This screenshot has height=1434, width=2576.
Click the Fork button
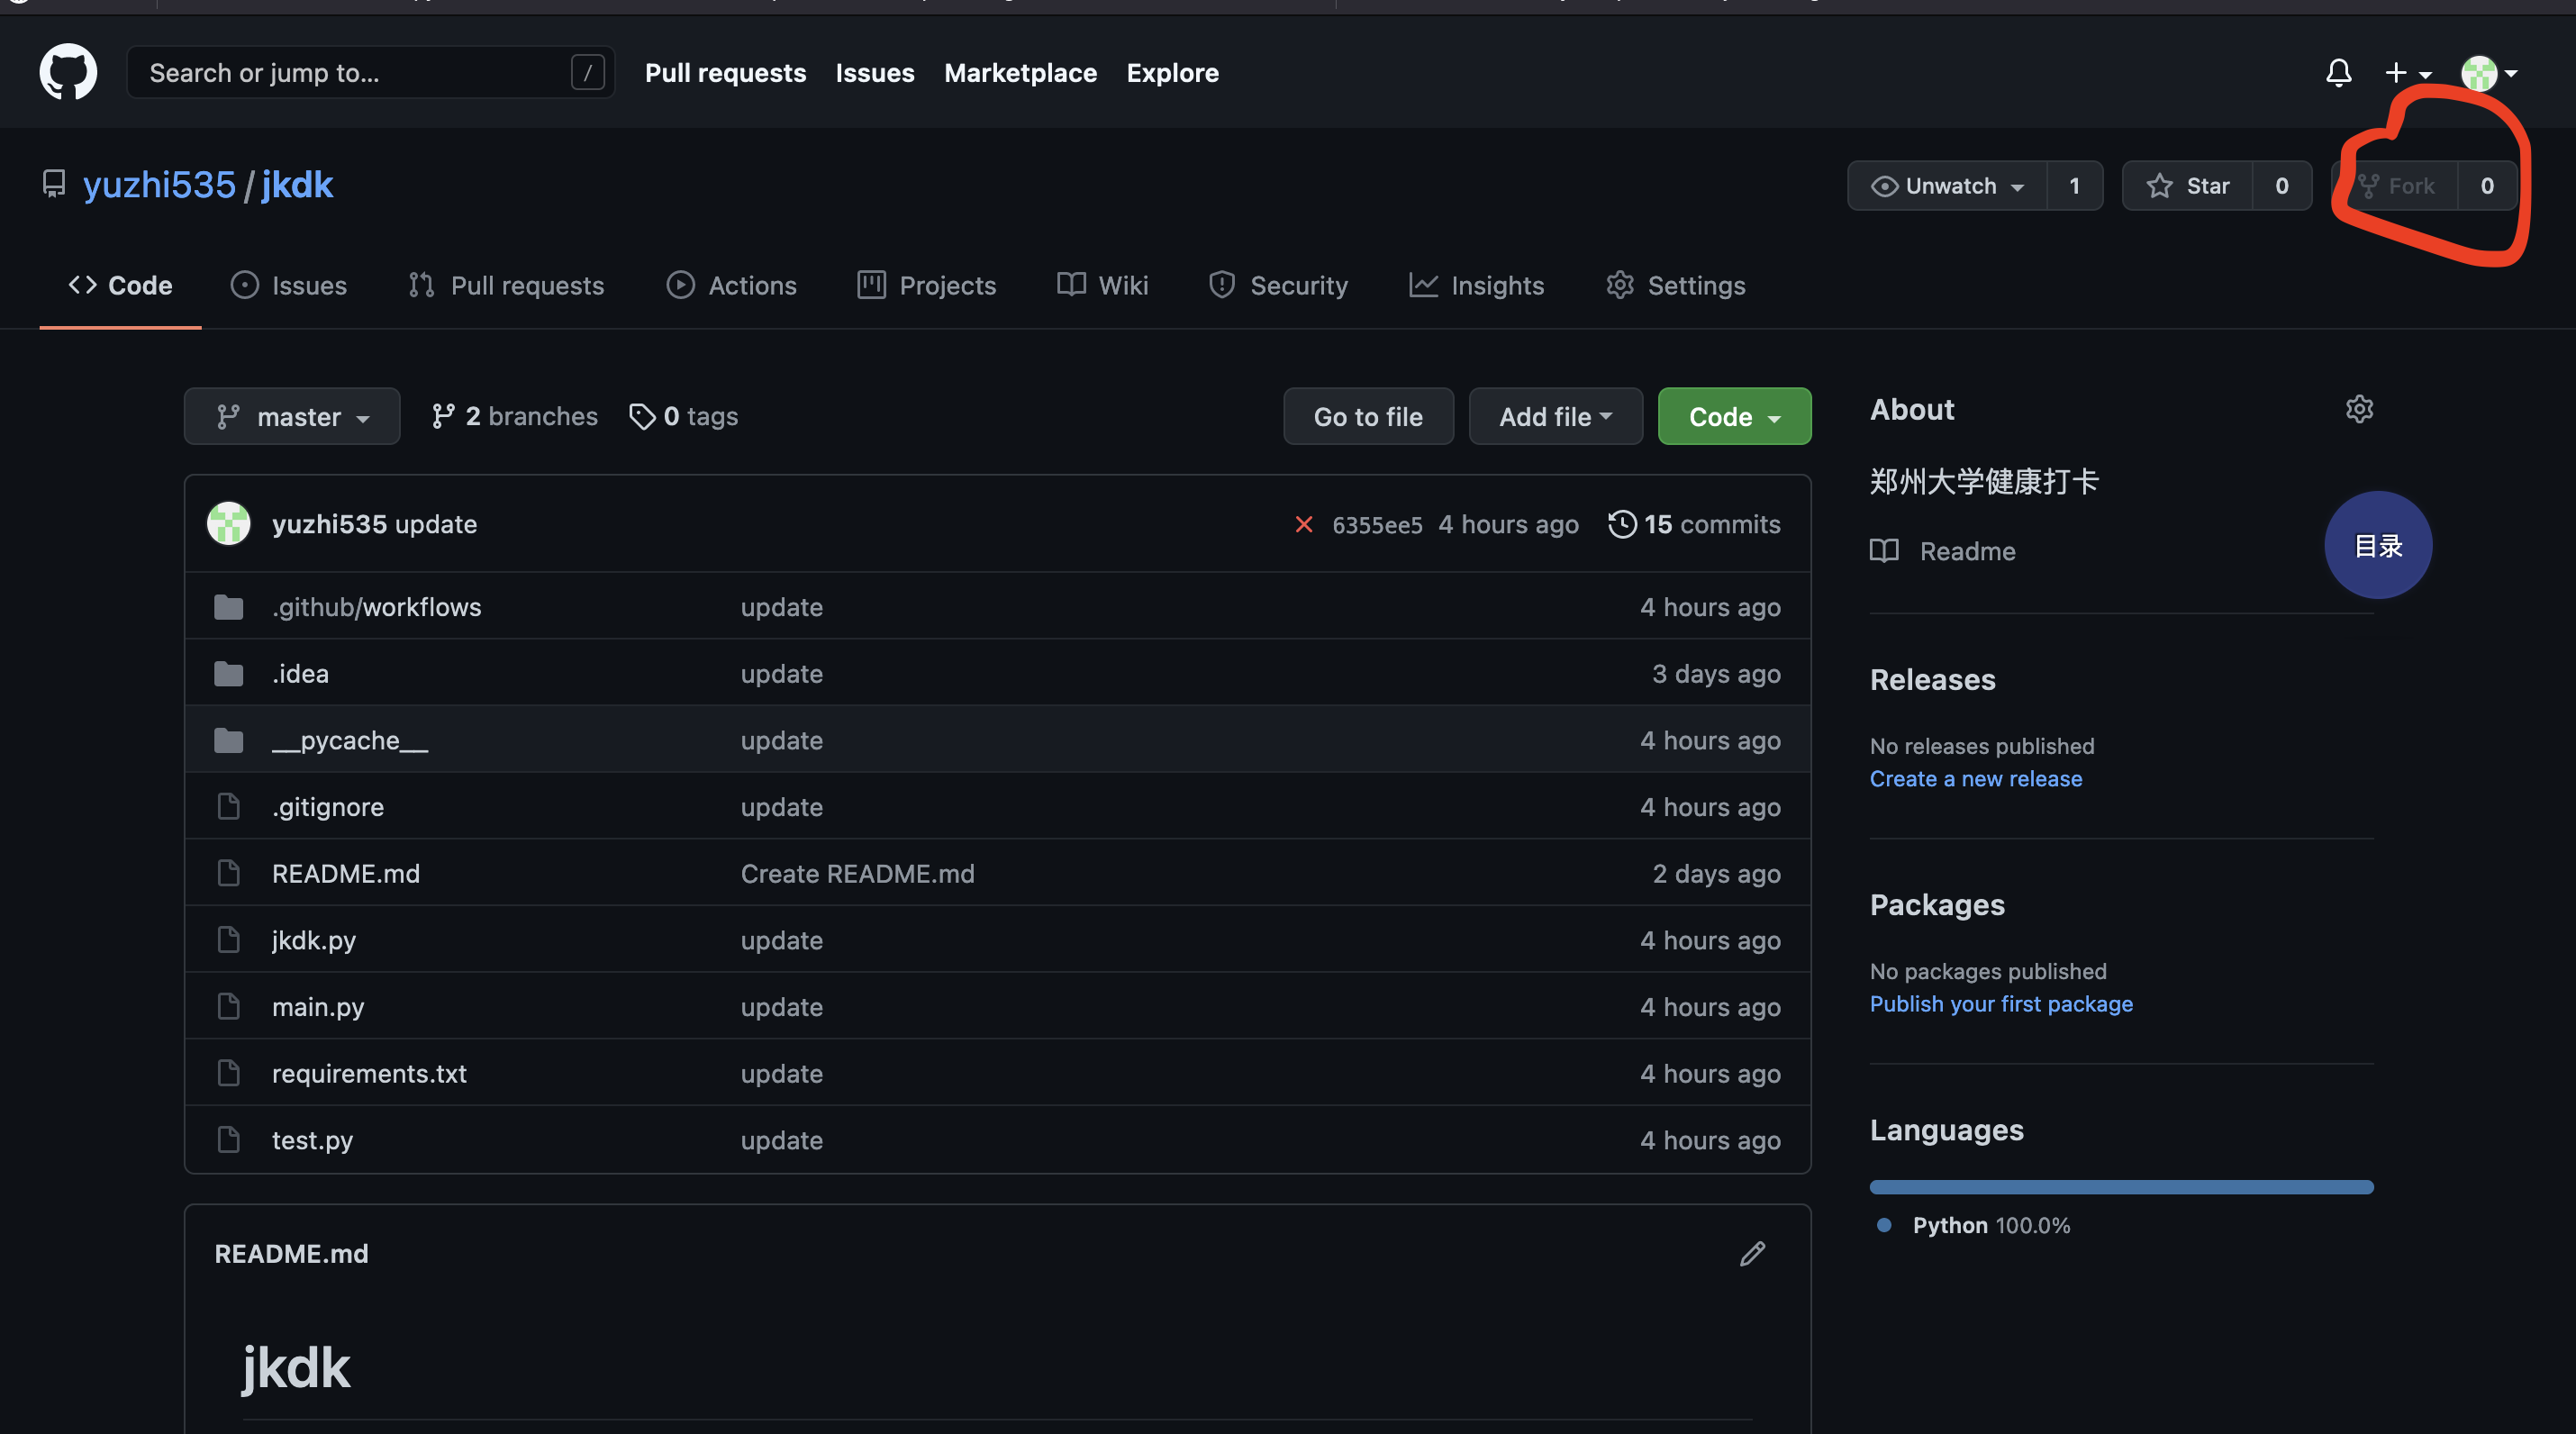2395,186
